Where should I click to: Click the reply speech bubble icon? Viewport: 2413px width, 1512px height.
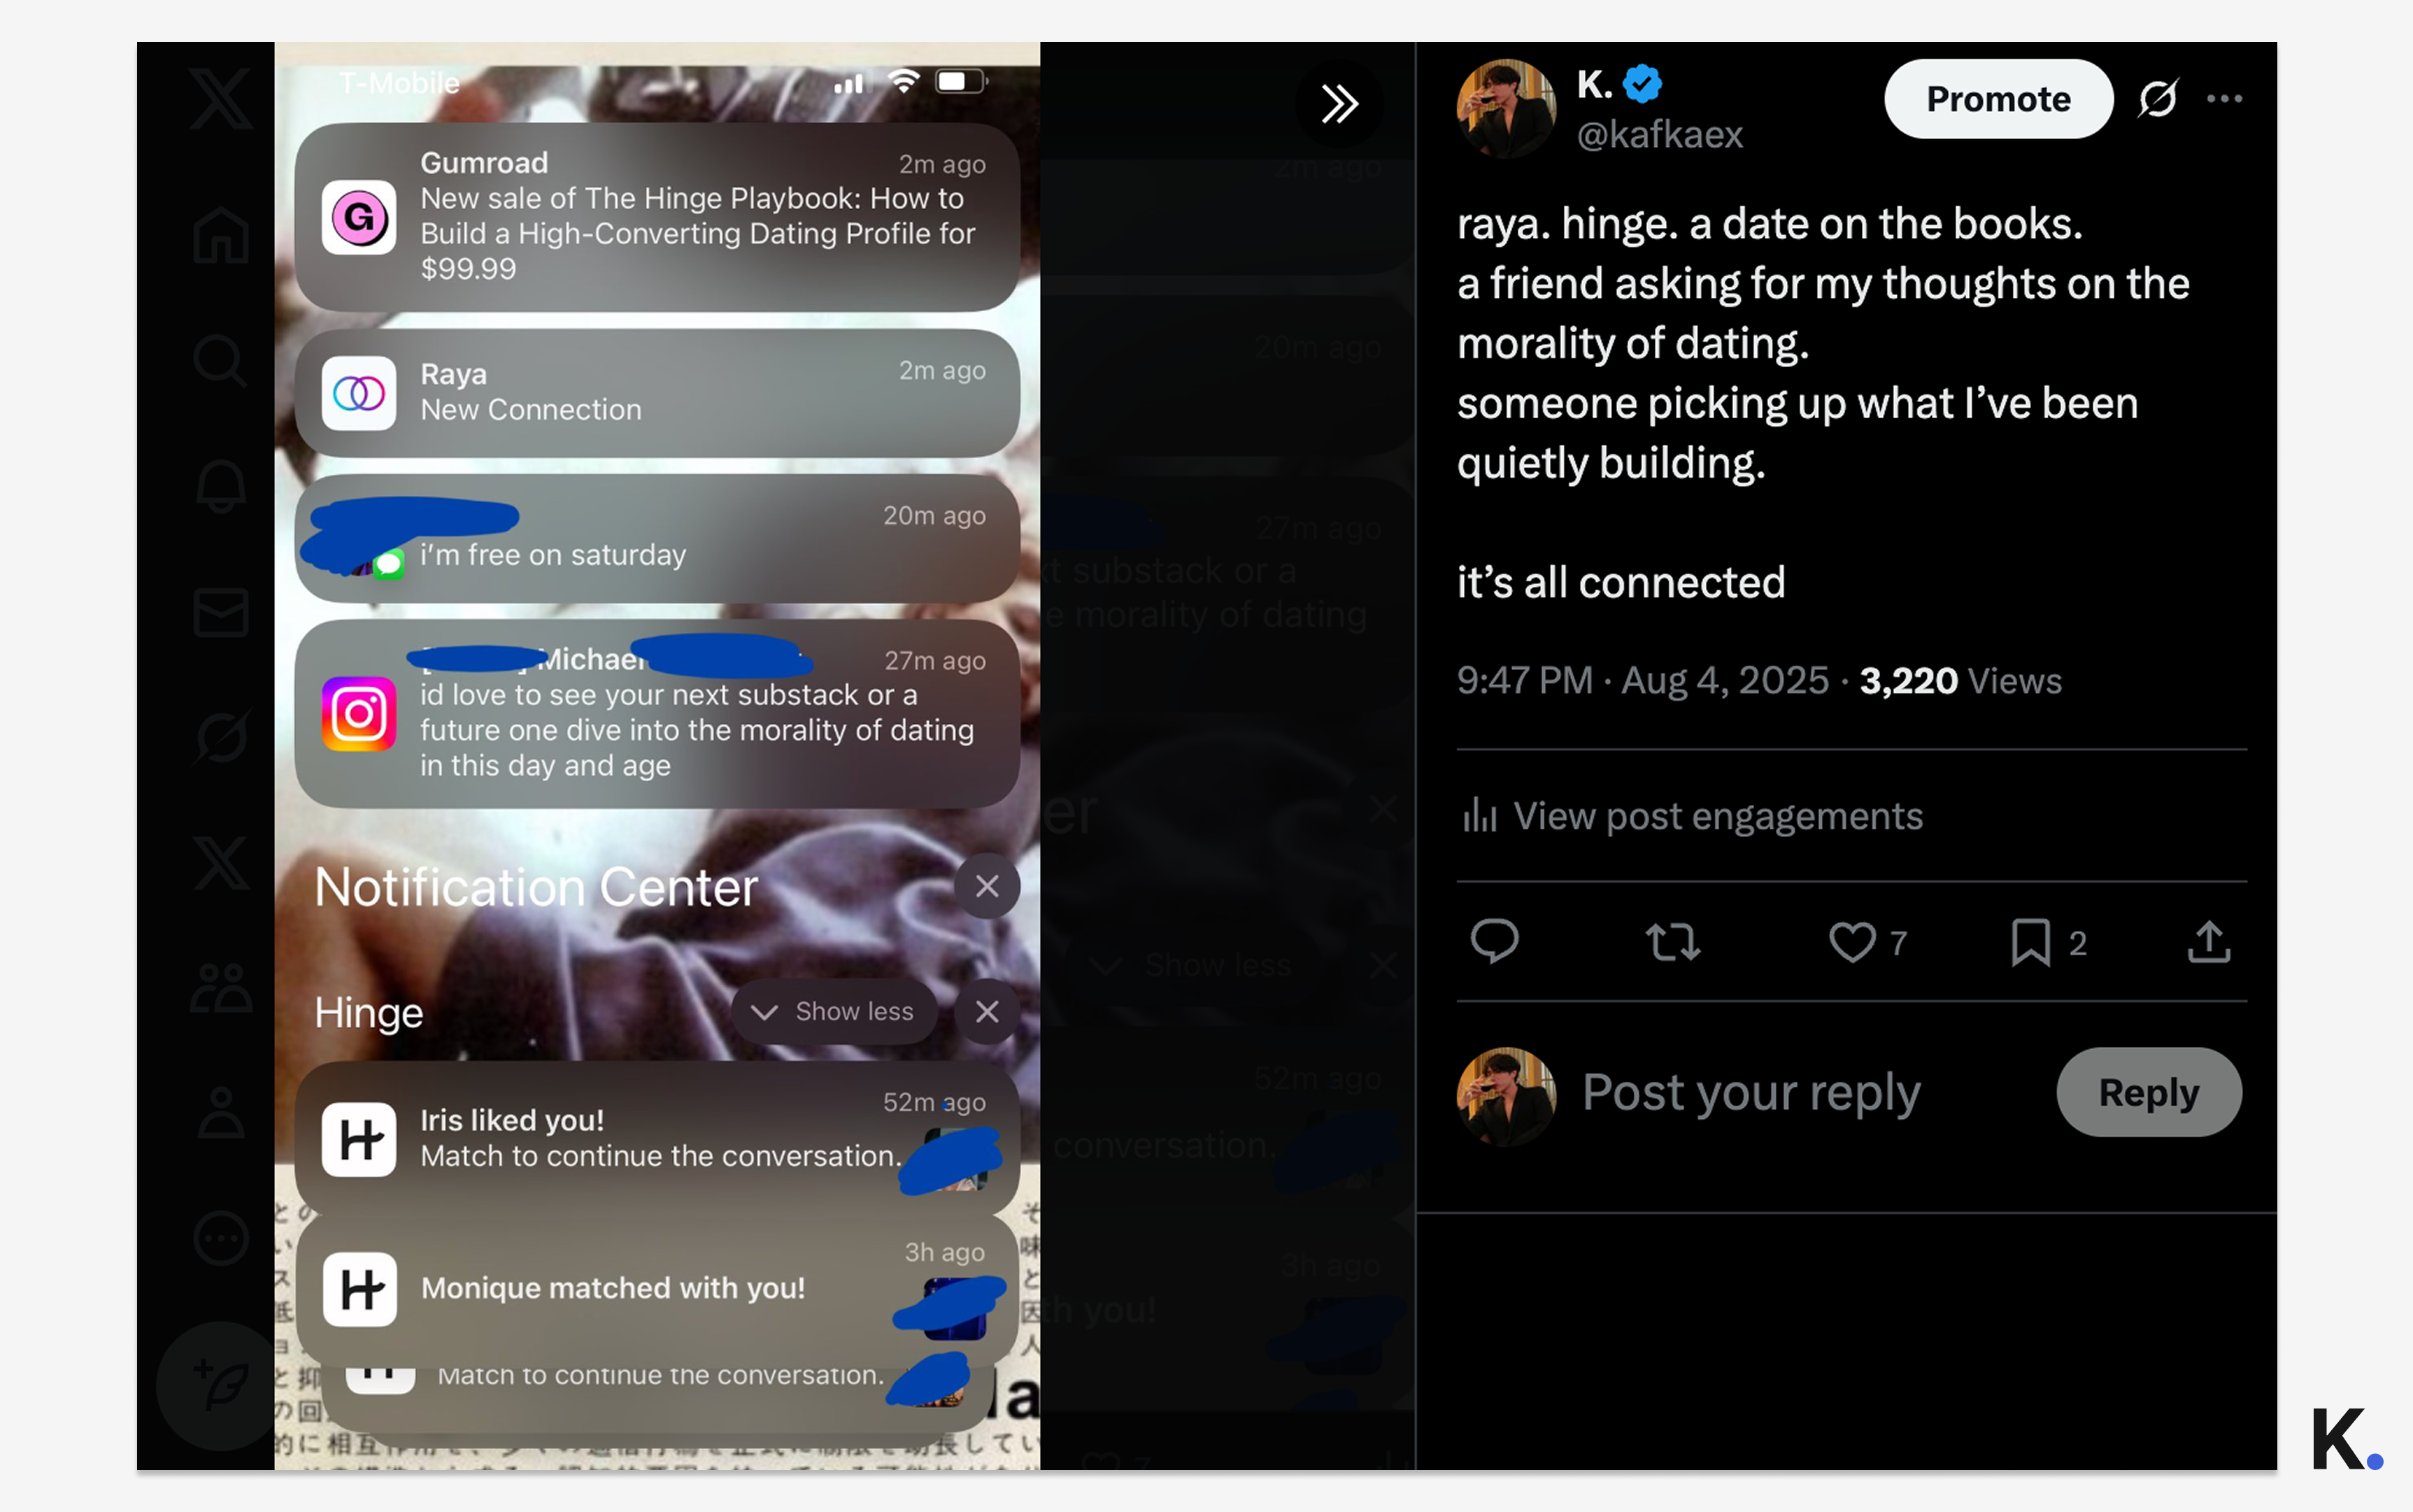pyautogui.click(x=1494, y=941)
